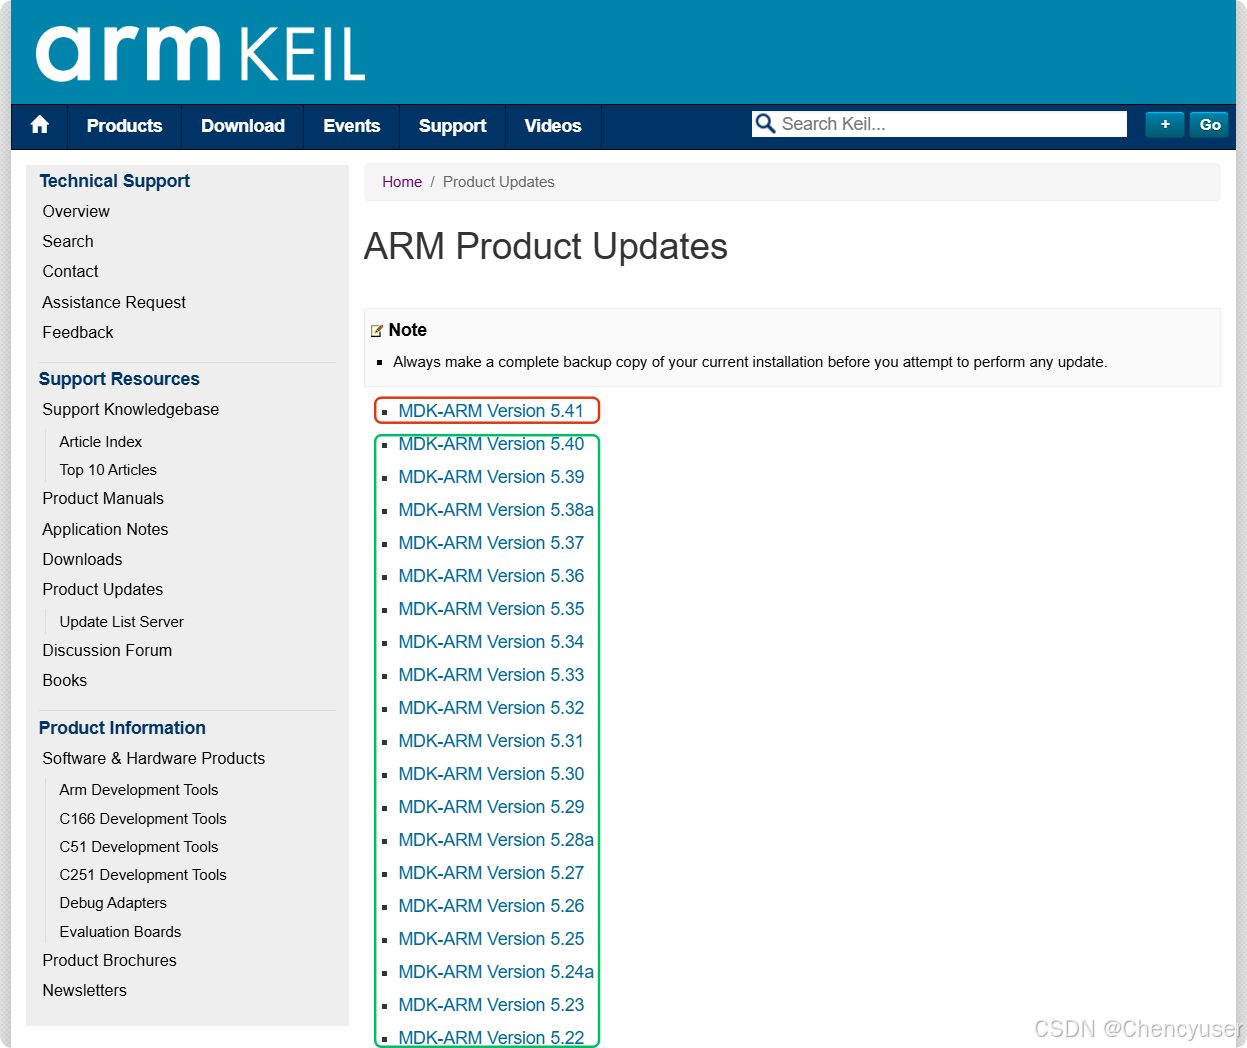This screenshot has height=1048, width=1247.
Task: Open MDK-ARM Version 5.41 link
Action: (x=491, y=411)
